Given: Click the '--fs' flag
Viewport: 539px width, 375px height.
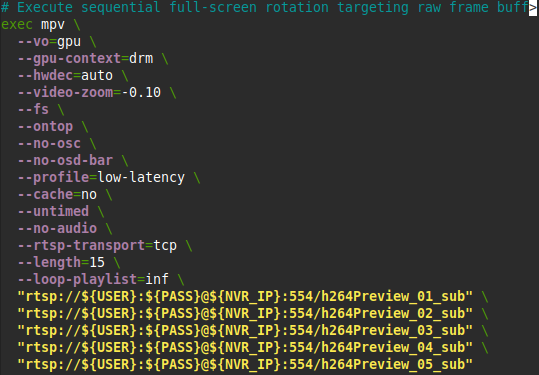Looking at the screenshot, I should coord(33,110).
